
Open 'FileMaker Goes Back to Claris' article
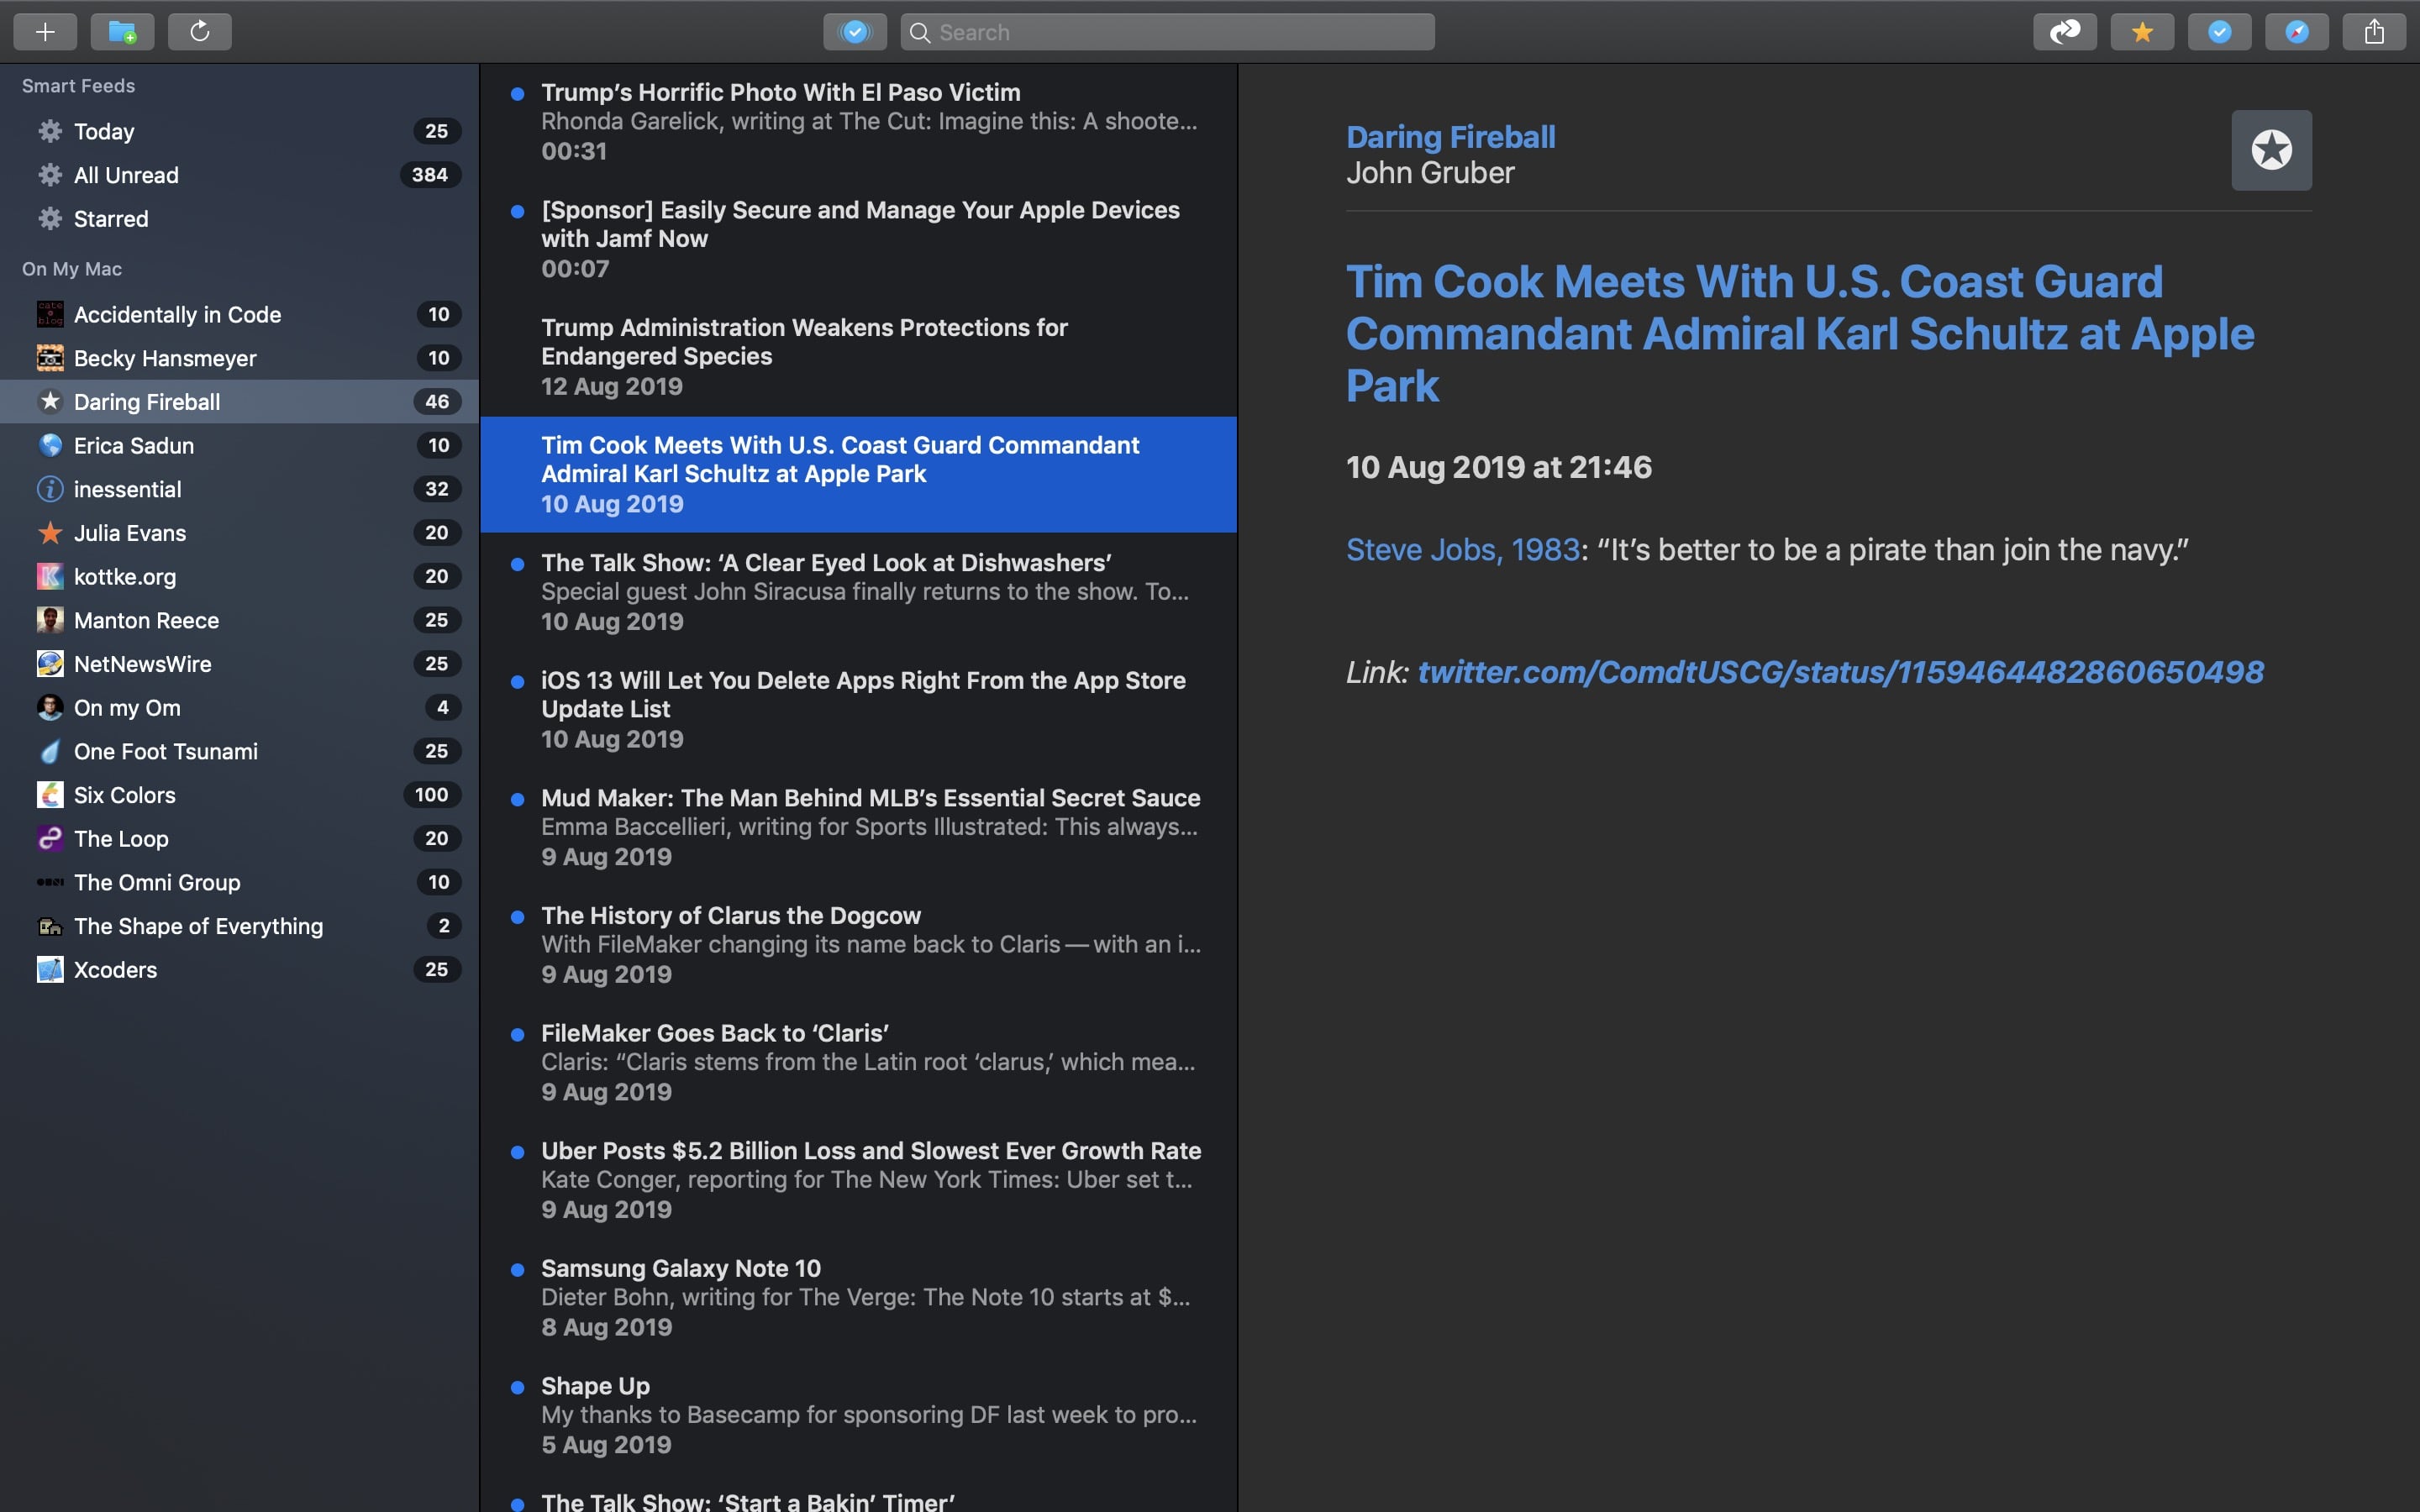tap(858, 1062)
